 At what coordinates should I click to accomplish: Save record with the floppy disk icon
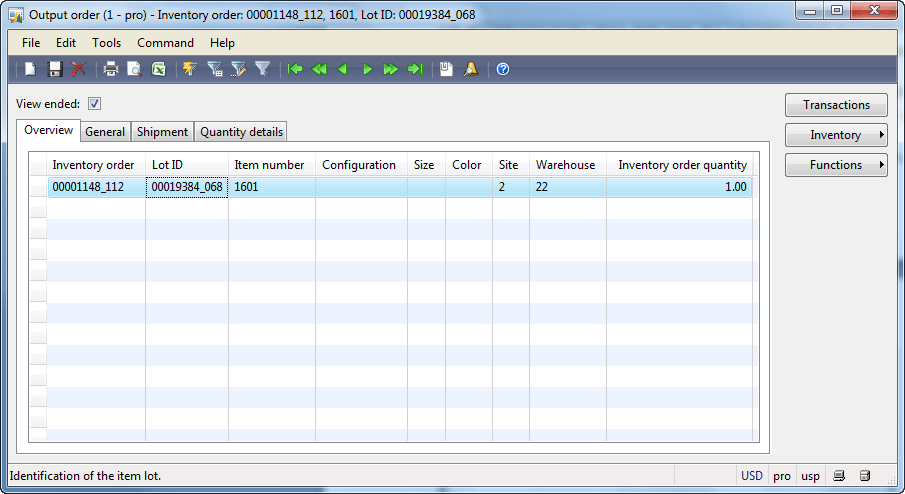55,69
